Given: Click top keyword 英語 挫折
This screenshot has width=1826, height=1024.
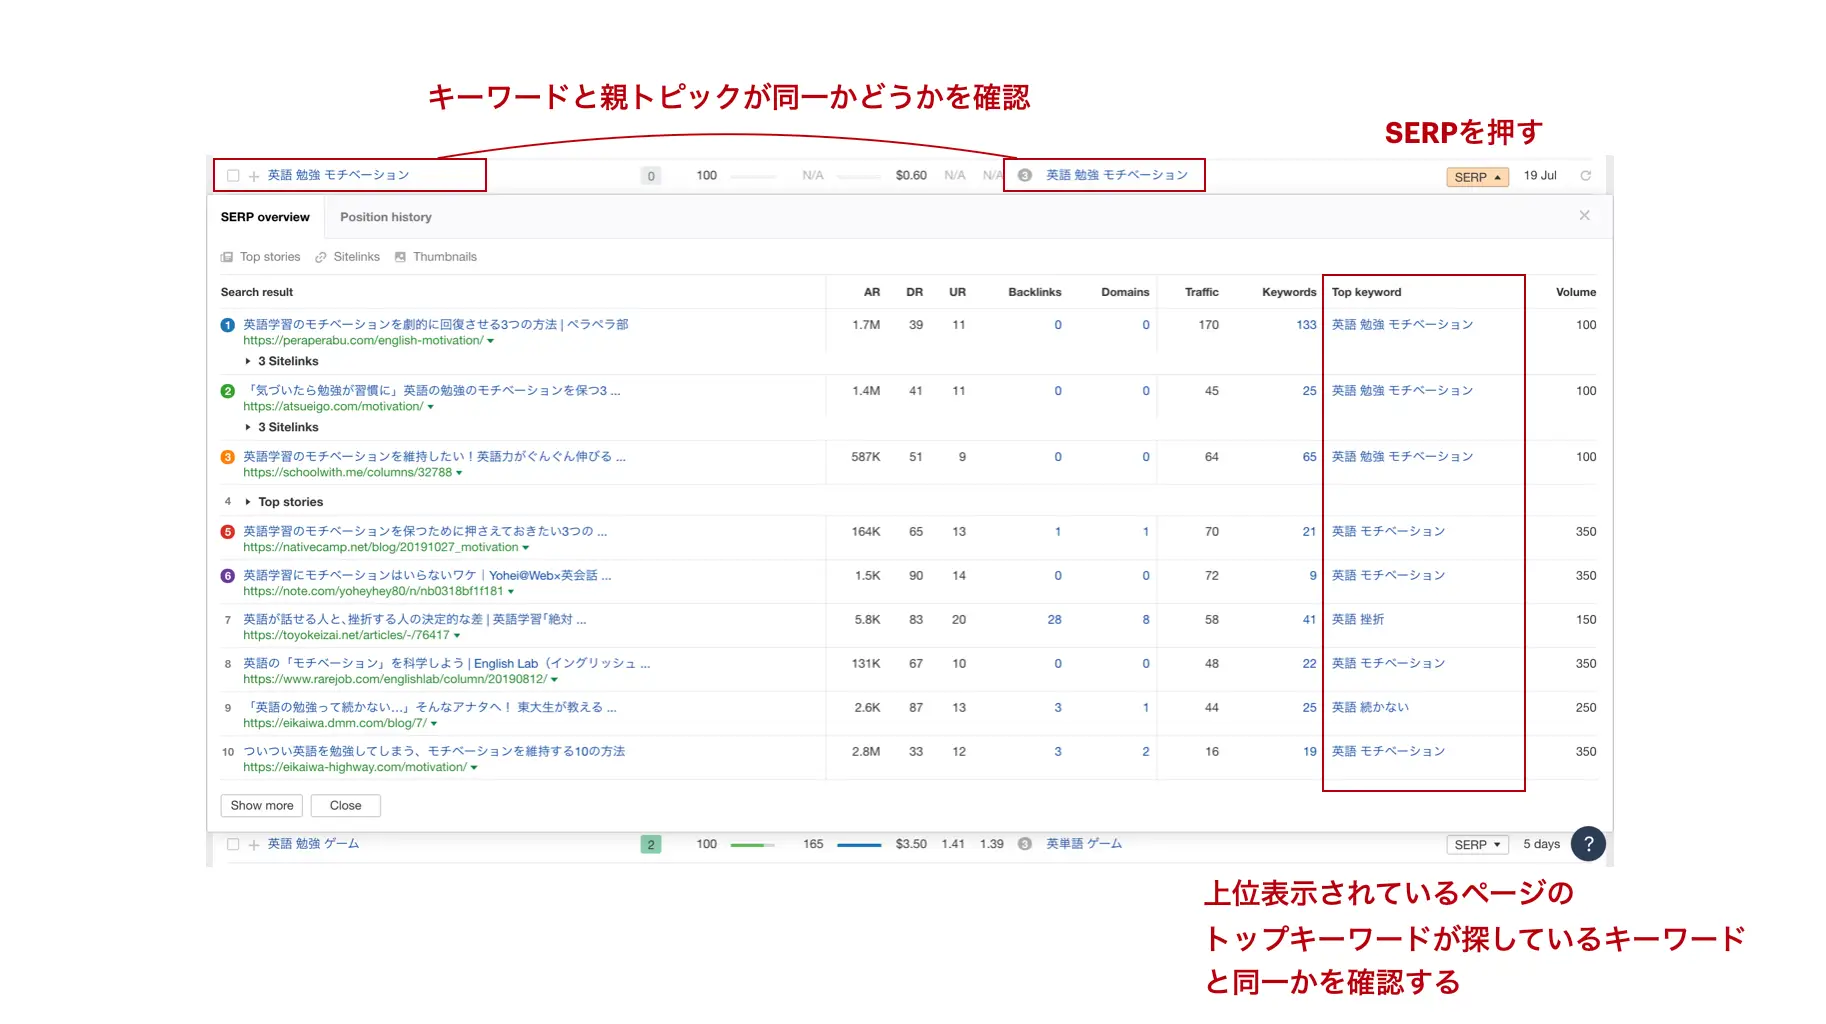Looking at the screenshot, I should pyautogui.click(x=1358, y=619).
